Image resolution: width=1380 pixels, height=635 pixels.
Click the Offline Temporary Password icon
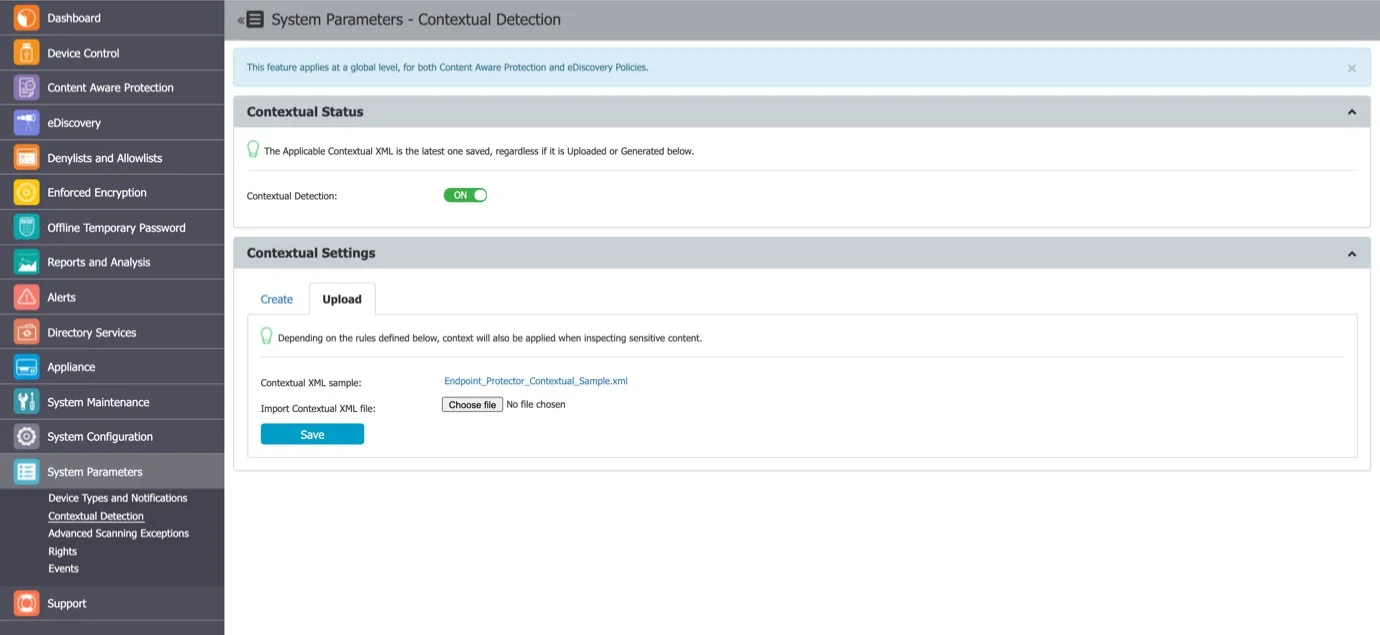[x=26, y=227]
